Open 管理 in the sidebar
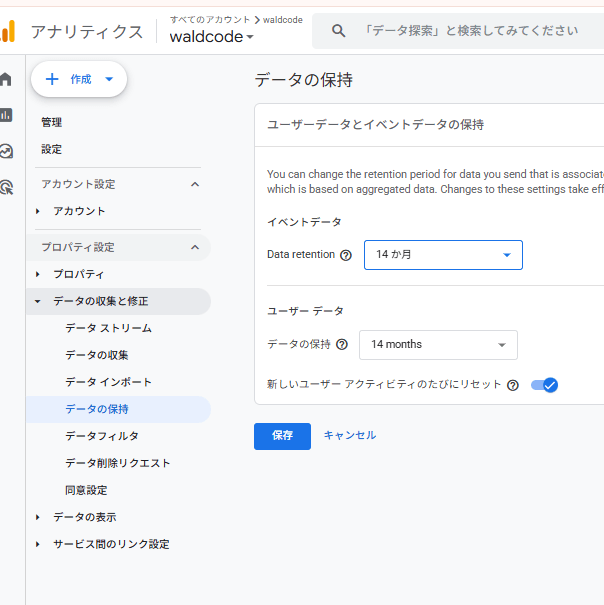The width and height of the screenshot is (604, 605). (x=51, y=122)
